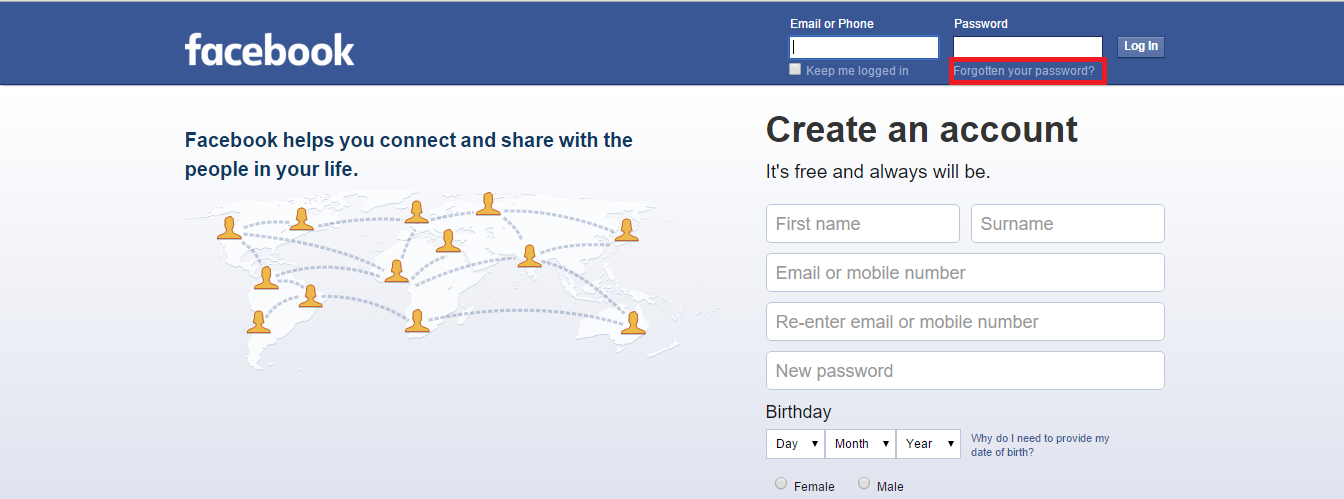Click the Surname field
The width and height of the screenshot is (1344, 499).
coord(1068,223)
